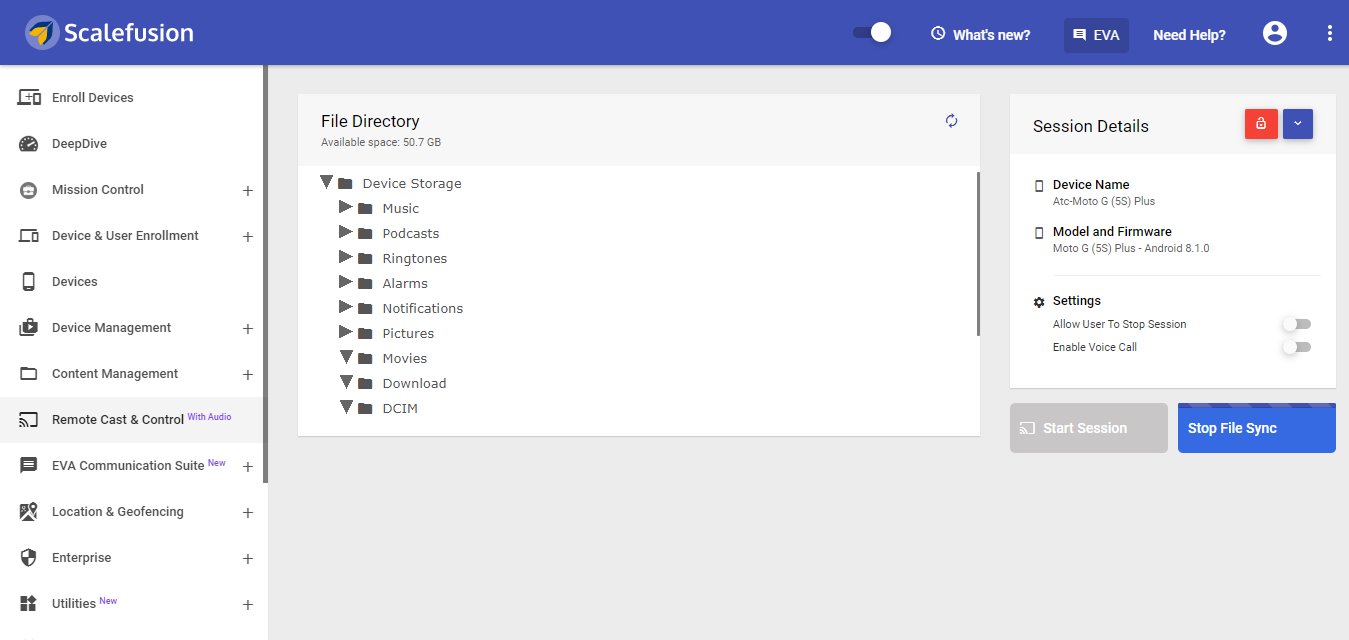Image resolution: width=1349 pixels, height=640 pixels.
Task: Open the EVA button in header
Action: tap(1096, 35)
